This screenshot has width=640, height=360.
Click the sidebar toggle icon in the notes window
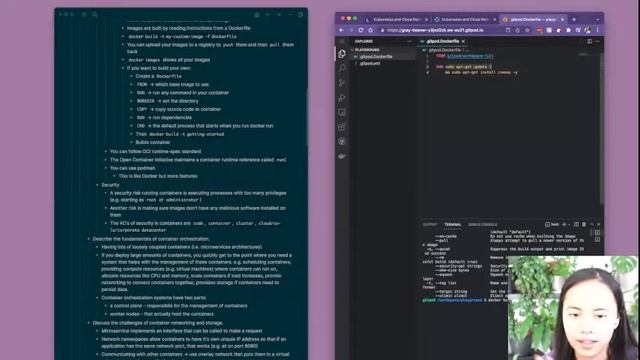click(x=84, y=15)
